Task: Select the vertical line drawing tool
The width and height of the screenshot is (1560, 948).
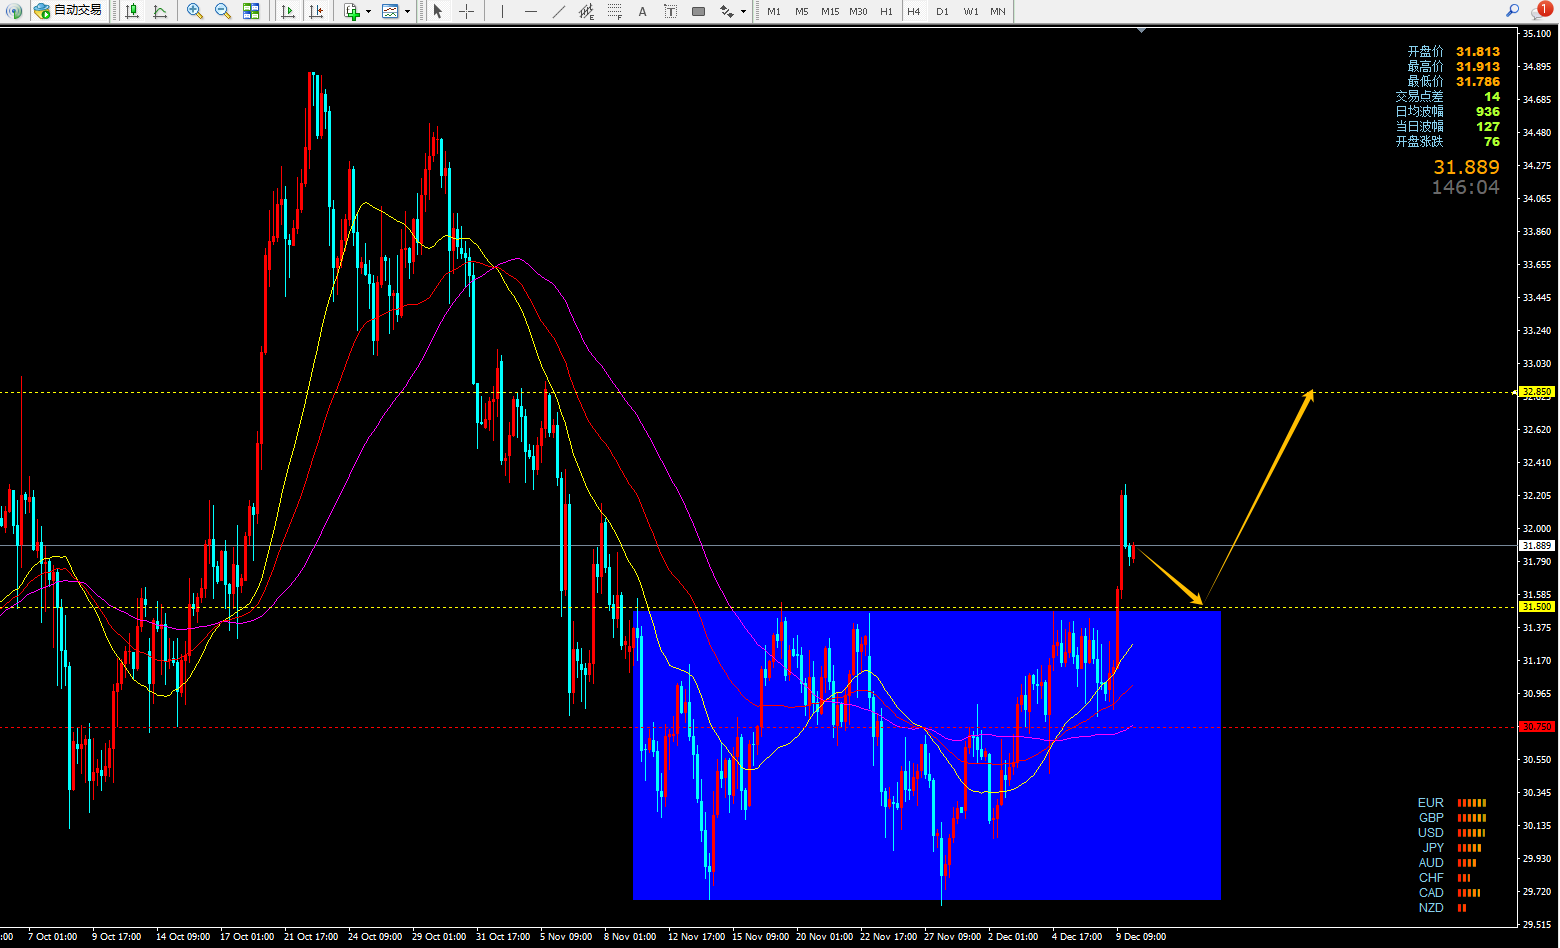Action: click(502, 11)
